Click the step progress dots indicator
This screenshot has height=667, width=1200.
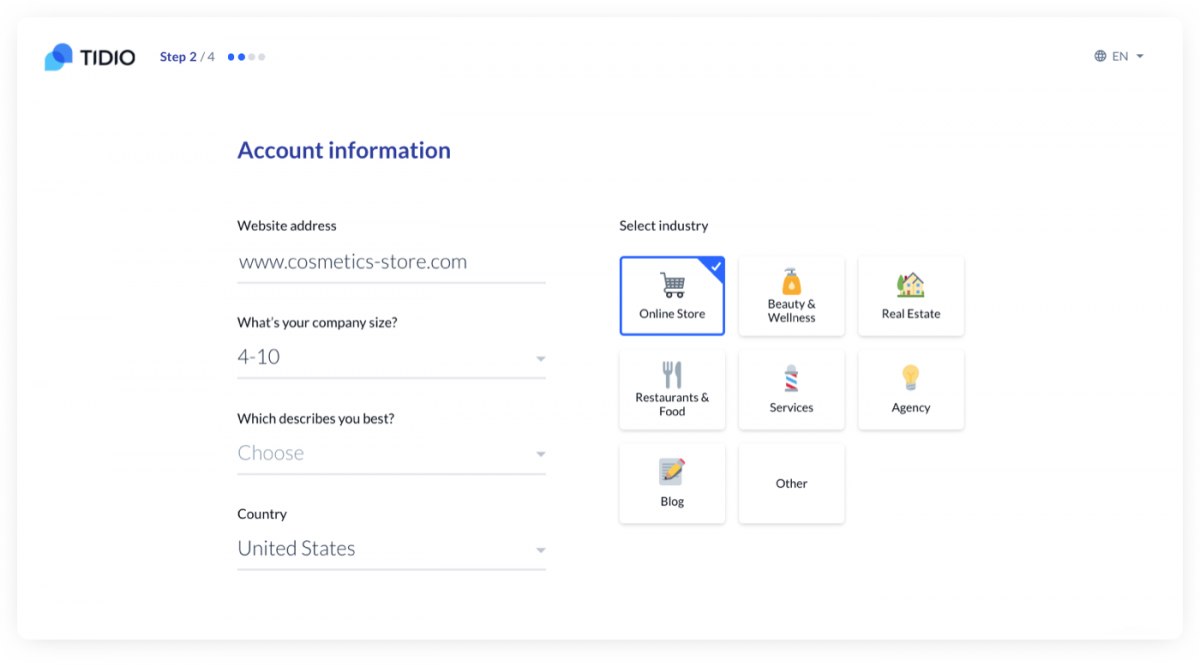point(246,57)
